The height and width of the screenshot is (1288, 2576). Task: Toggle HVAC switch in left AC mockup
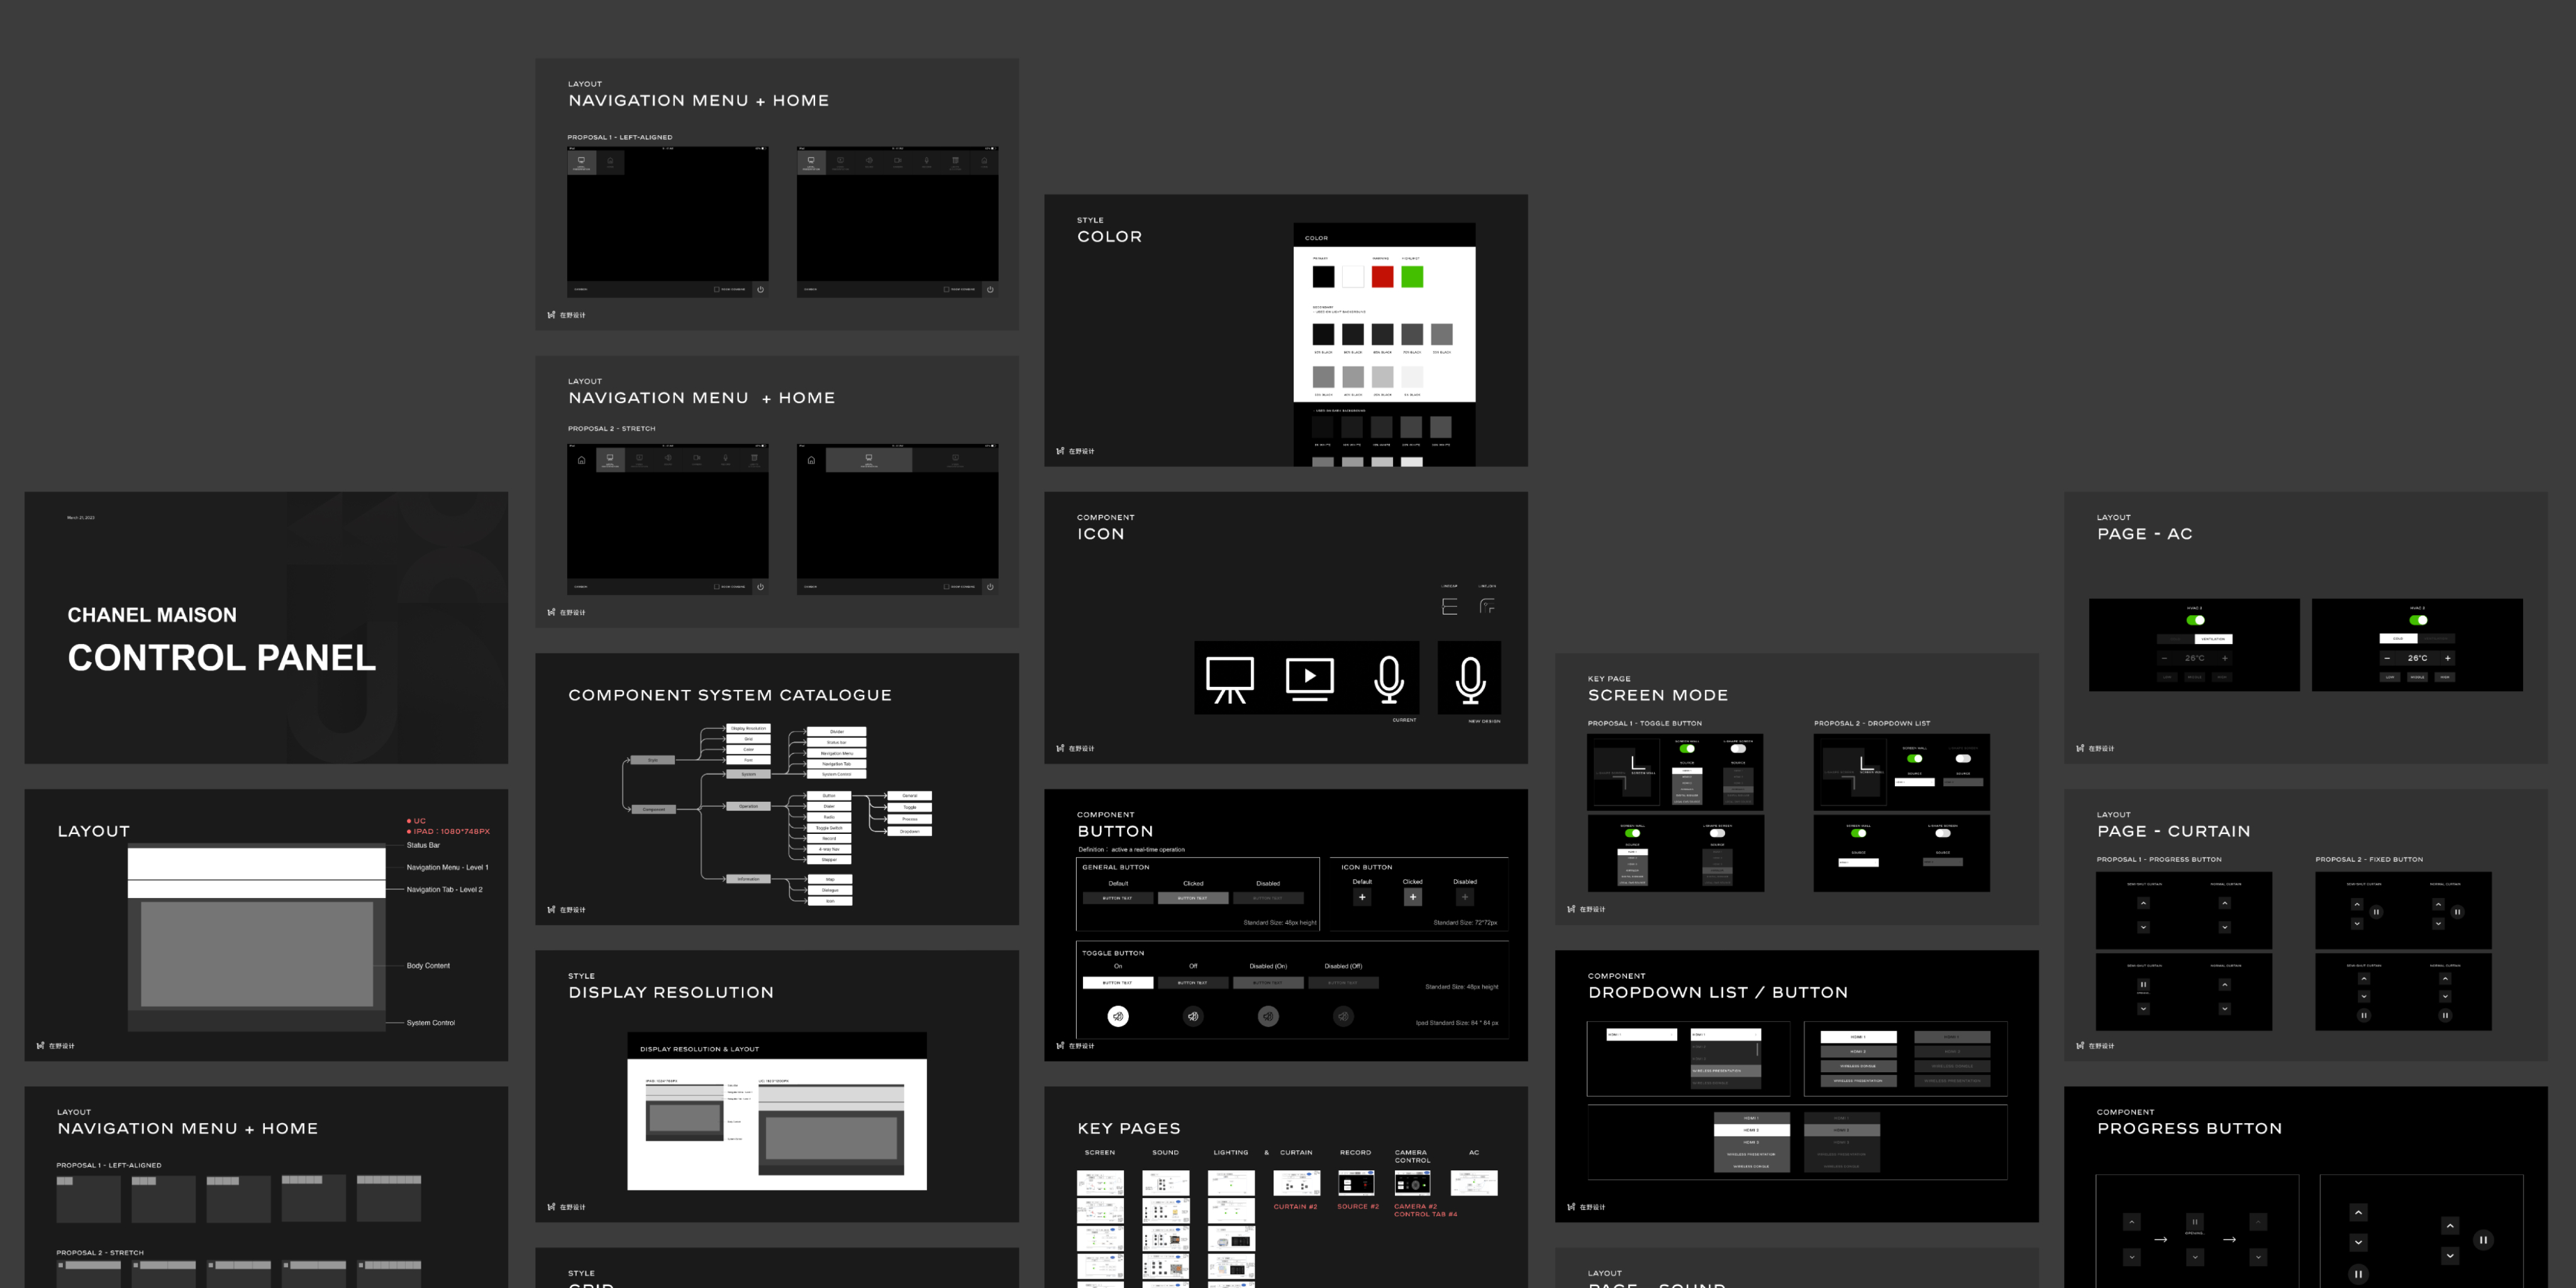point(2195,620)
